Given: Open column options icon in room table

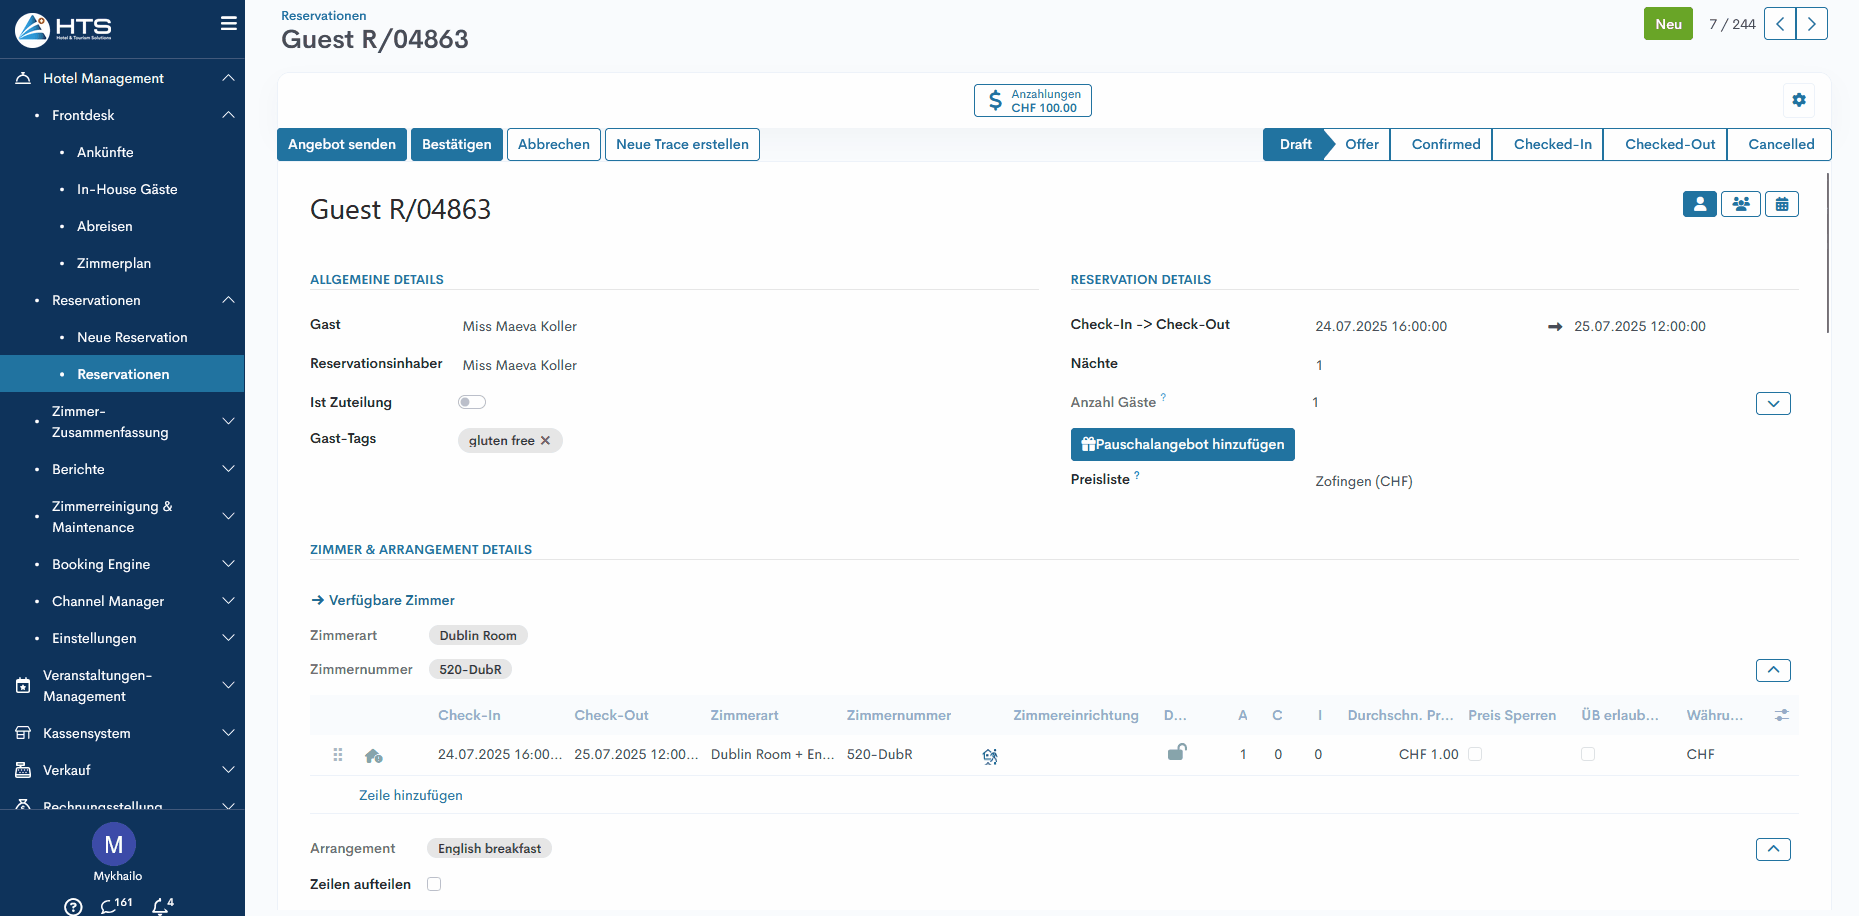Looking at the screenshot, I should [x=1781, y=715].
